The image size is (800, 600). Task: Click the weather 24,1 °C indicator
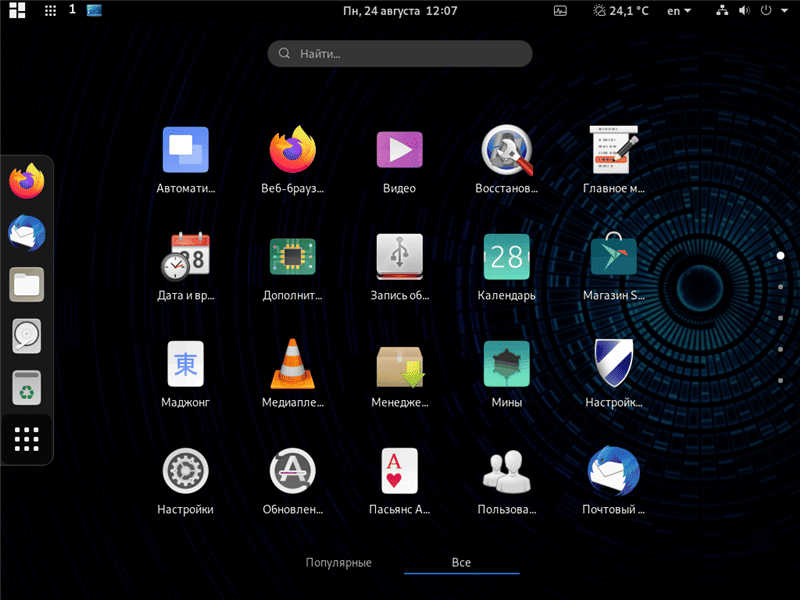620,11
